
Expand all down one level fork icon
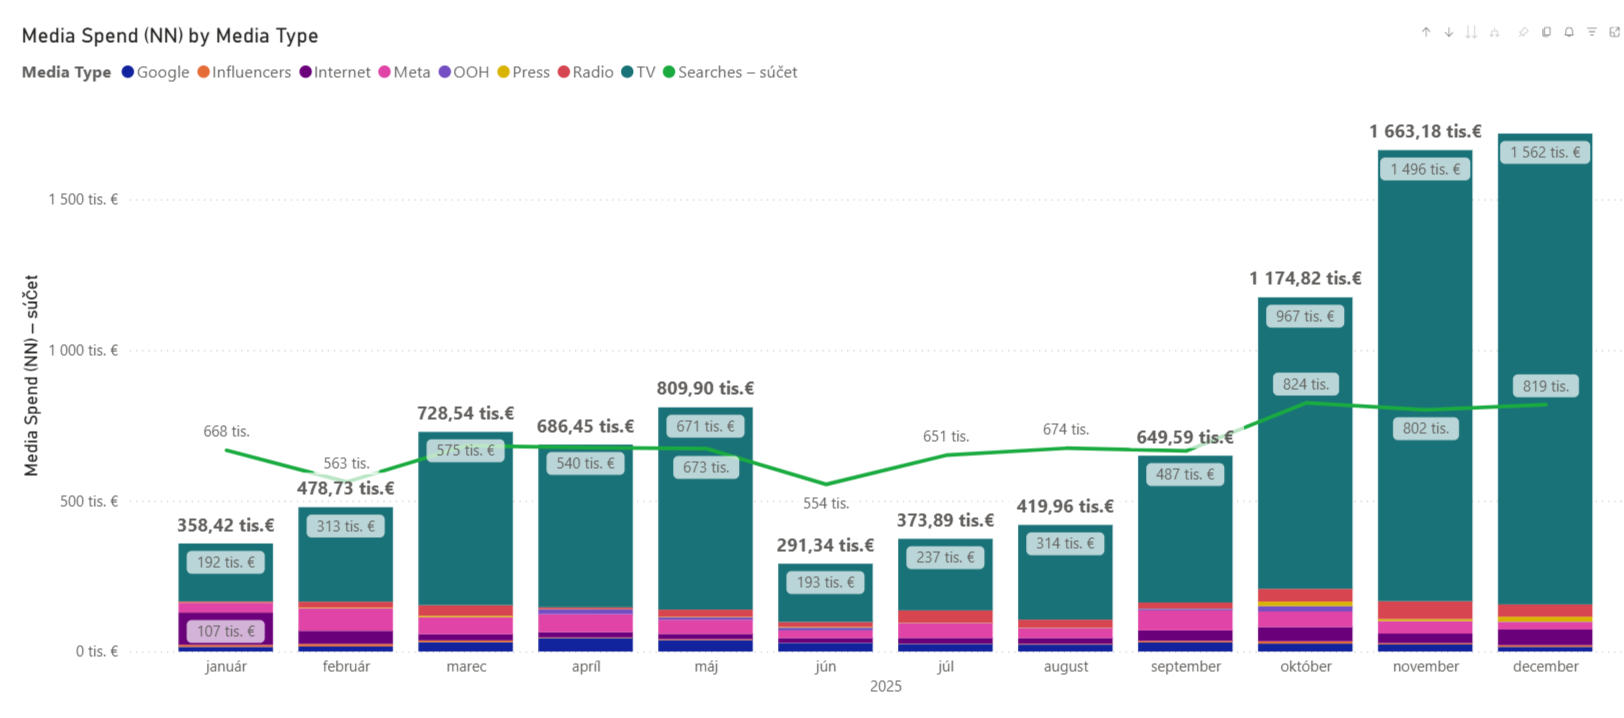pos(1494,32)
